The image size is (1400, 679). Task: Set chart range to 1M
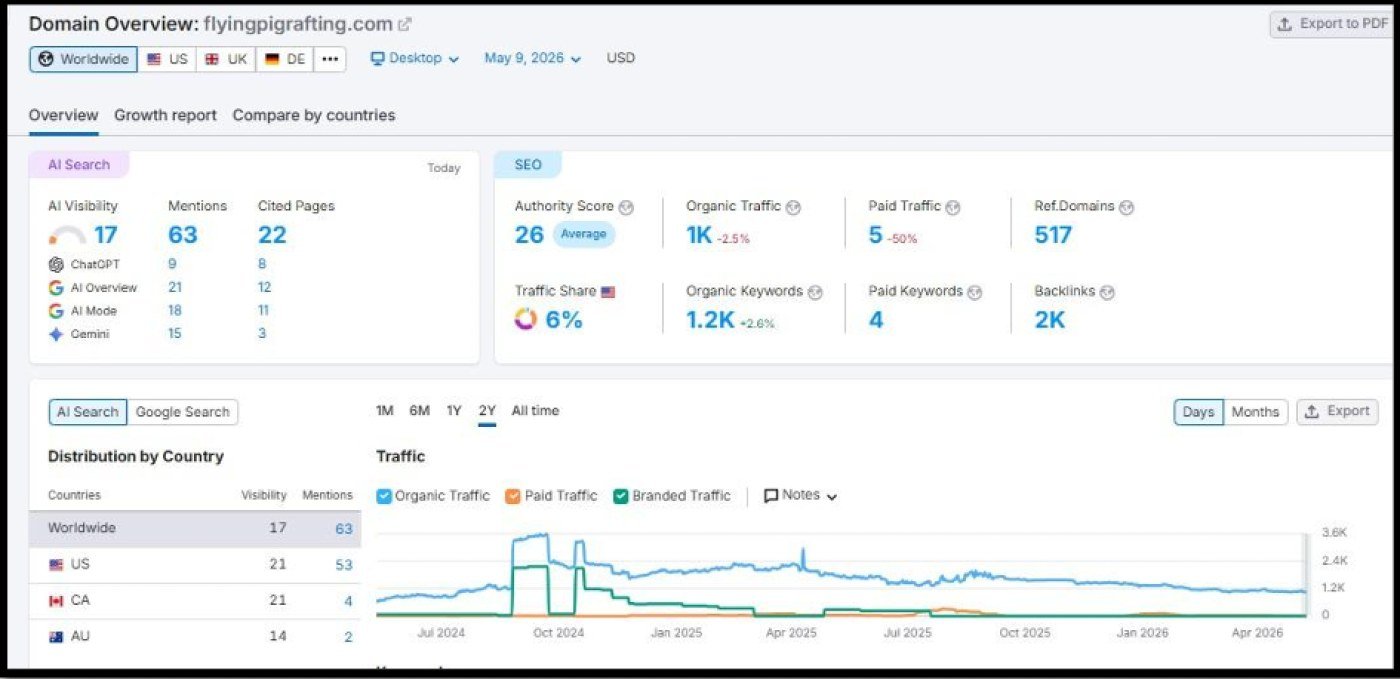tap(384, 411)
